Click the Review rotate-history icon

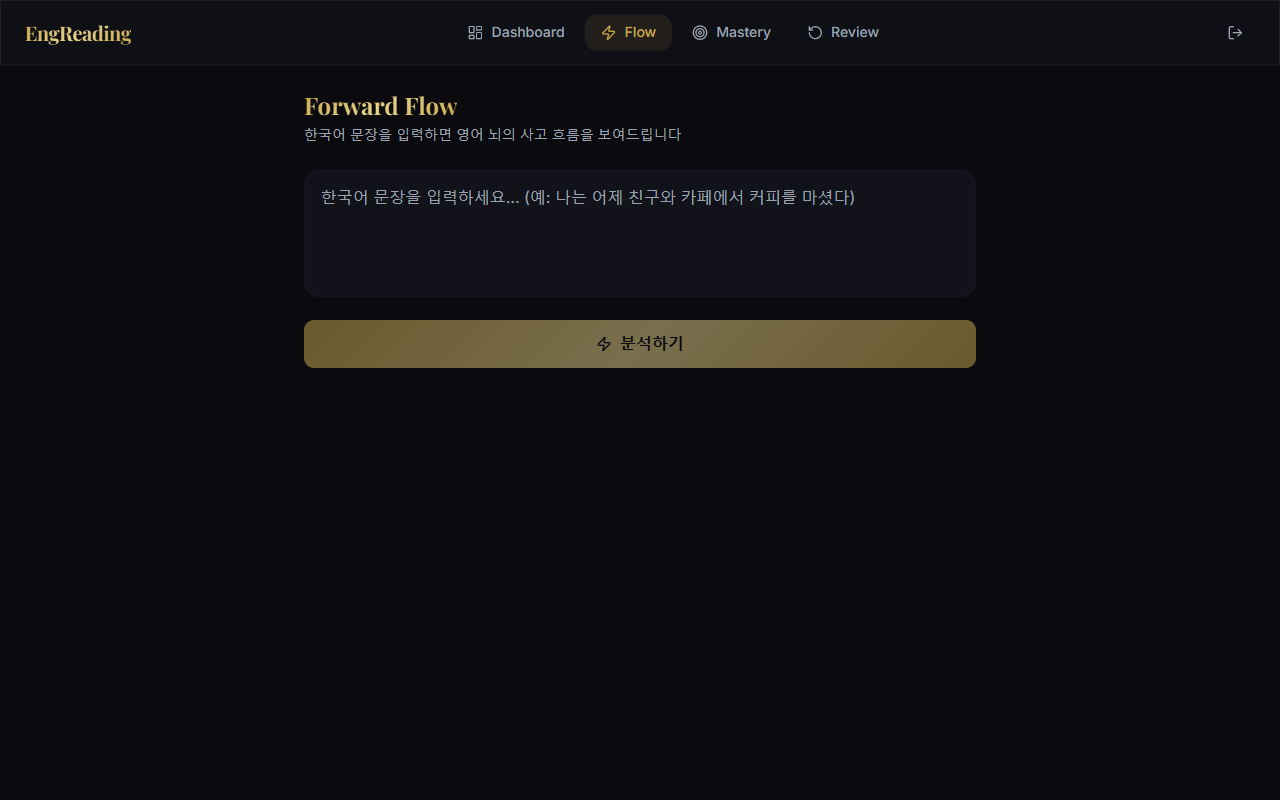coord(813,32)
